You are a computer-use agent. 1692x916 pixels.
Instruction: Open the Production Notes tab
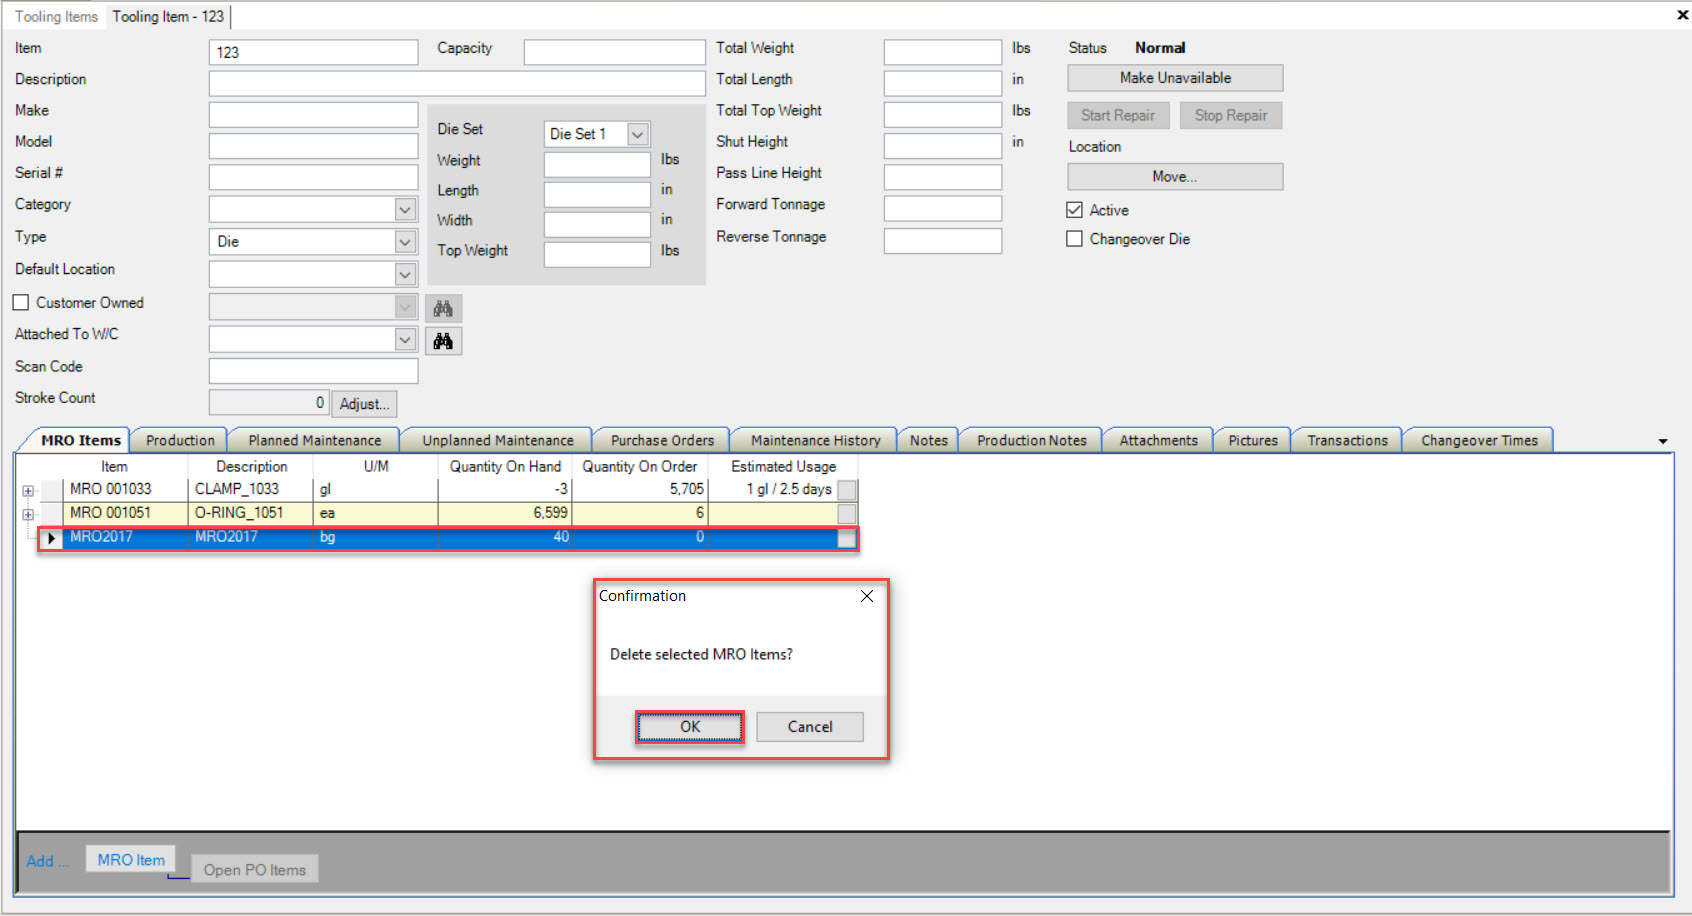point(1032,440)
